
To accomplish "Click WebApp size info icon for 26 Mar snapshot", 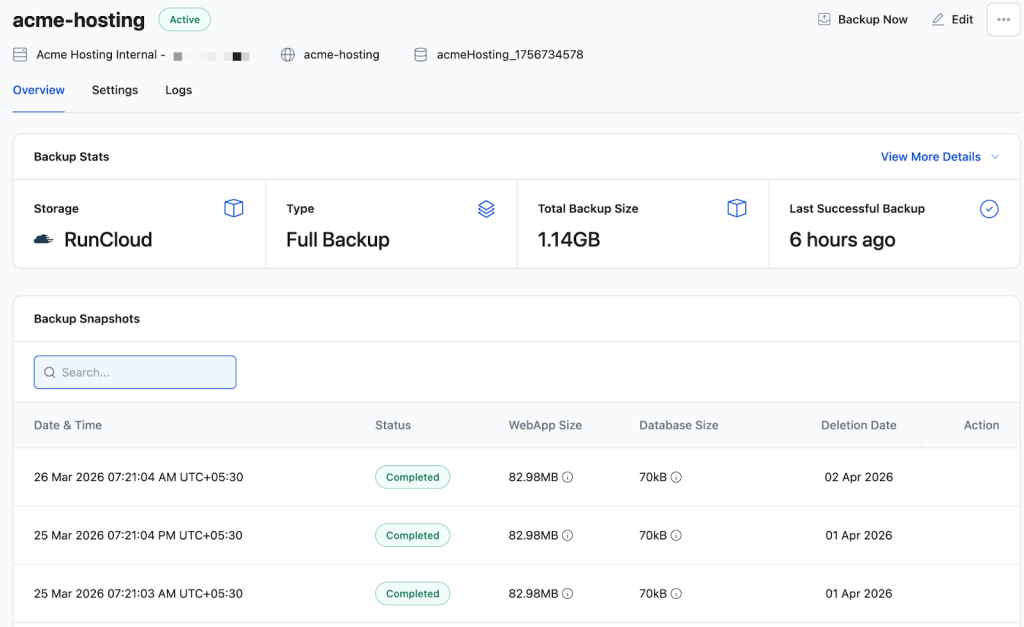I will pos(568,477).
